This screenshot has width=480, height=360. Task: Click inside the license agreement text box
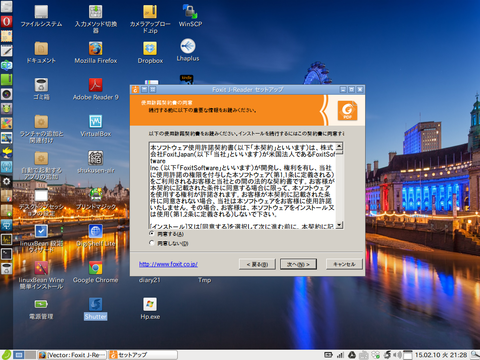[242, 186]
